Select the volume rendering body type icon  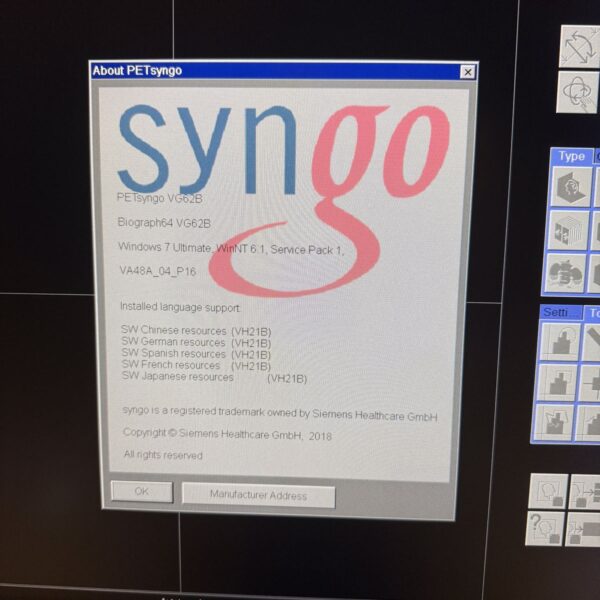(x=565, y=273)
